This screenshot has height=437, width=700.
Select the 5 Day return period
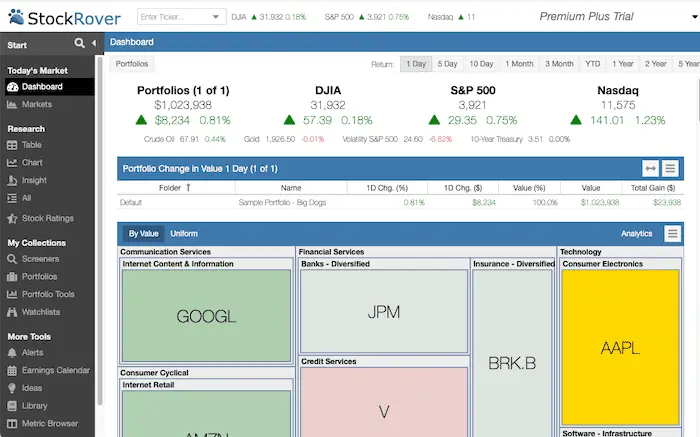point(447,64)
